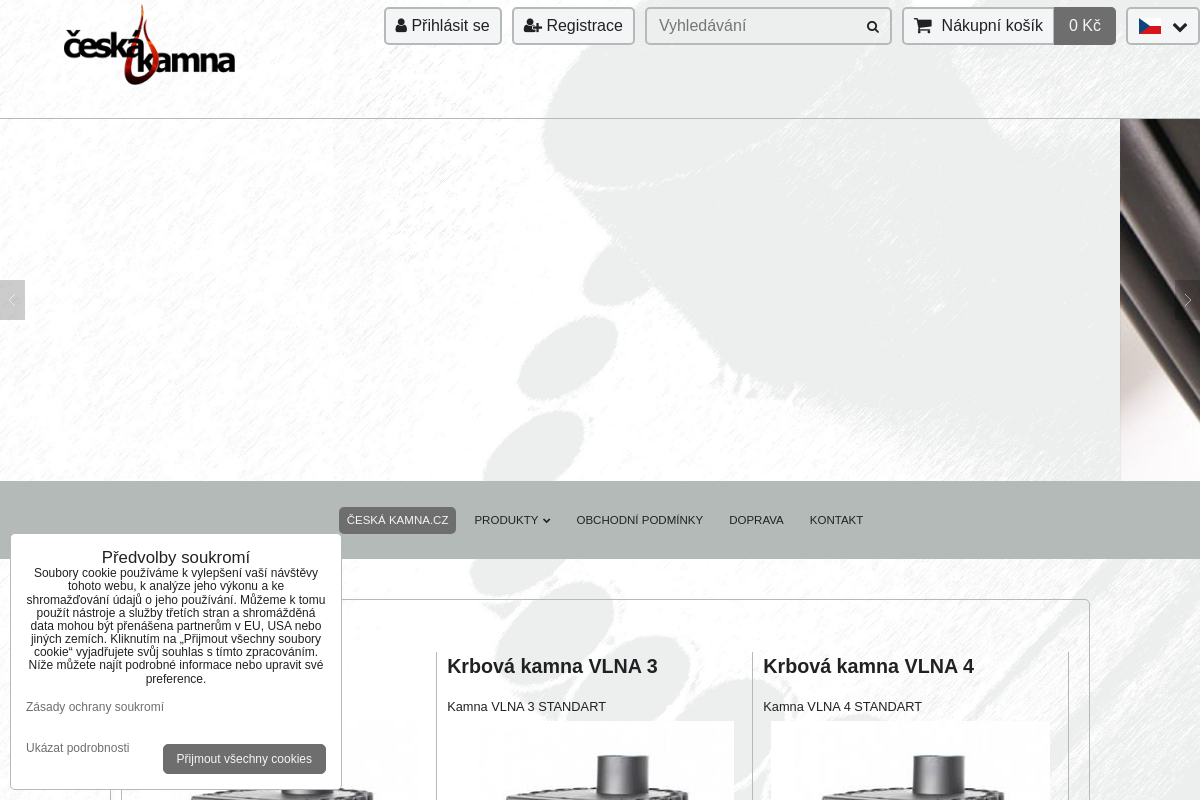The image size is (1200, 800).
Task: Click the magnifier search icon
Action: [873, 27]
